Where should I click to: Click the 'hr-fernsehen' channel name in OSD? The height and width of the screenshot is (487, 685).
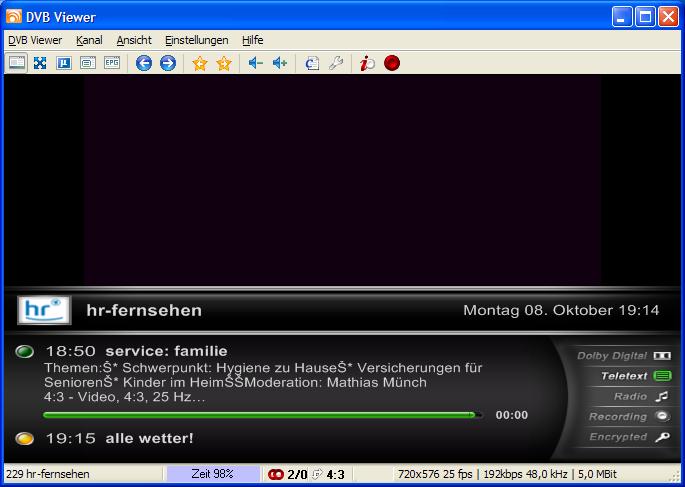point(144,311)
